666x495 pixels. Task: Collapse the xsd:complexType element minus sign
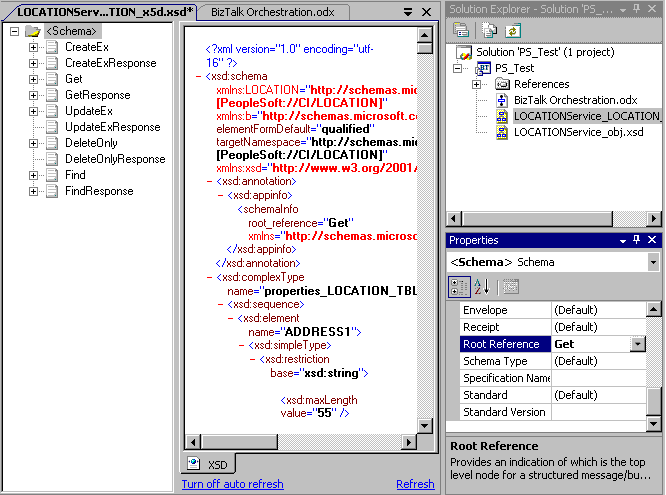(209, 278)
